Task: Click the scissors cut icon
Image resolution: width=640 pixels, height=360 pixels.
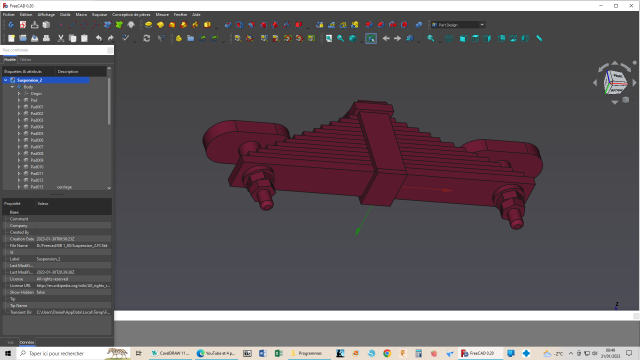Action: coord(61,38)
